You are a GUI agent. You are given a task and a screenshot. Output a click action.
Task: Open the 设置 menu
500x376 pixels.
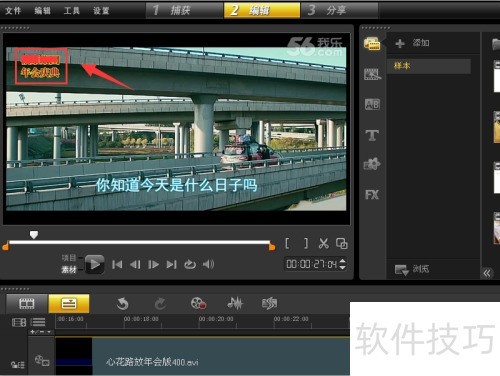pyautogui.click(x=101, y=11)
